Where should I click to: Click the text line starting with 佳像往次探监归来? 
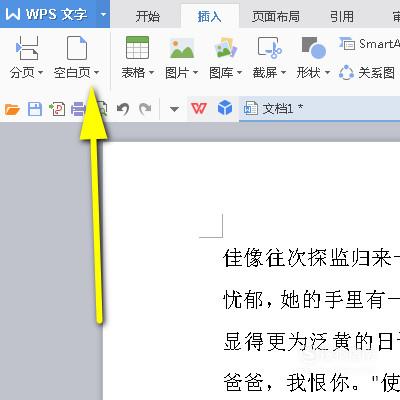tap(311, 258)
